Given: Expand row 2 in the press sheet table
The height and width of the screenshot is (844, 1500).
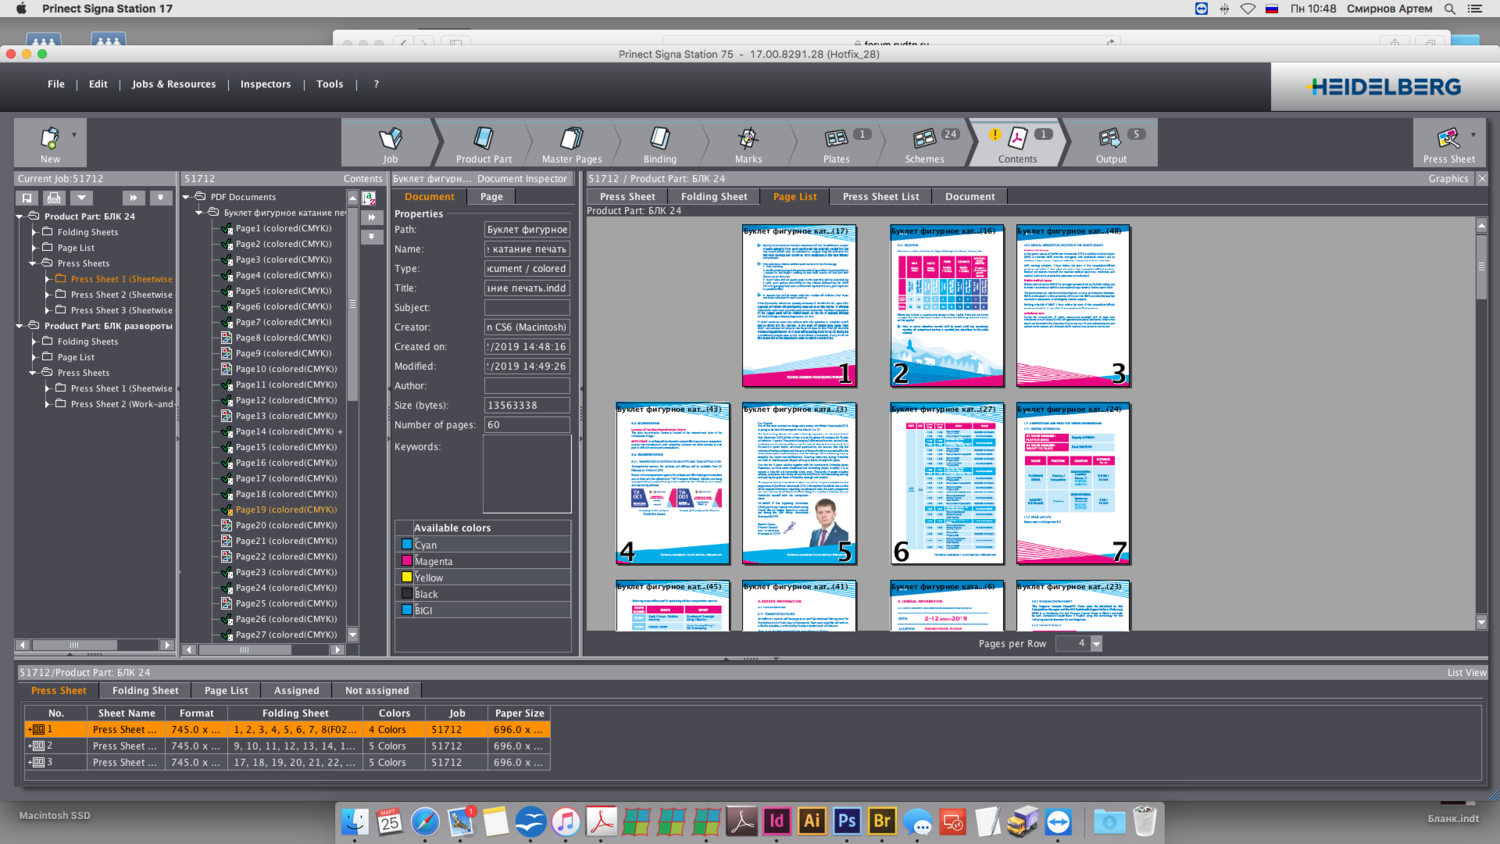Looking at the screenshot, I should pyautogui.click(x=30, y=746).
